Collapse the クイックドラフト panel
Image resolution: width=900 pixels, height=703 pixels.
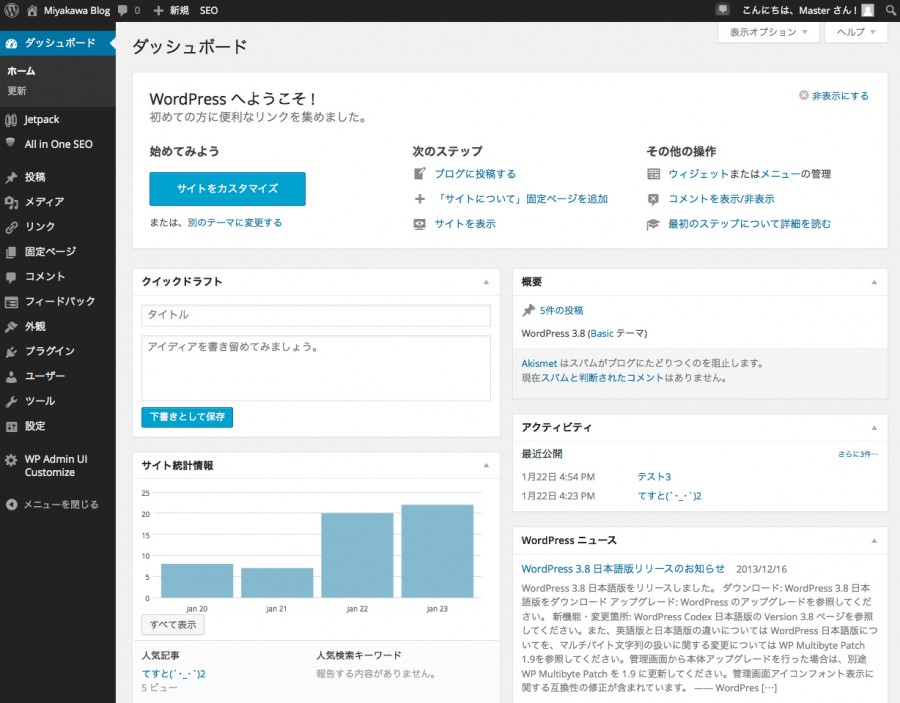point(486,282)
